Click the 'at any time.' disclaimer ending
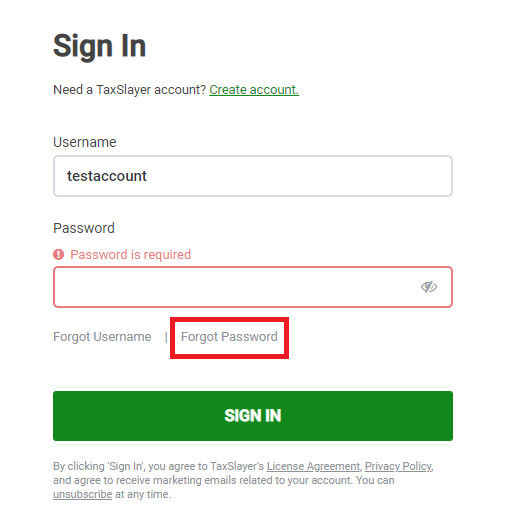Image resolution: width=506 pixels, height=527 pixels. coord(143,494)
